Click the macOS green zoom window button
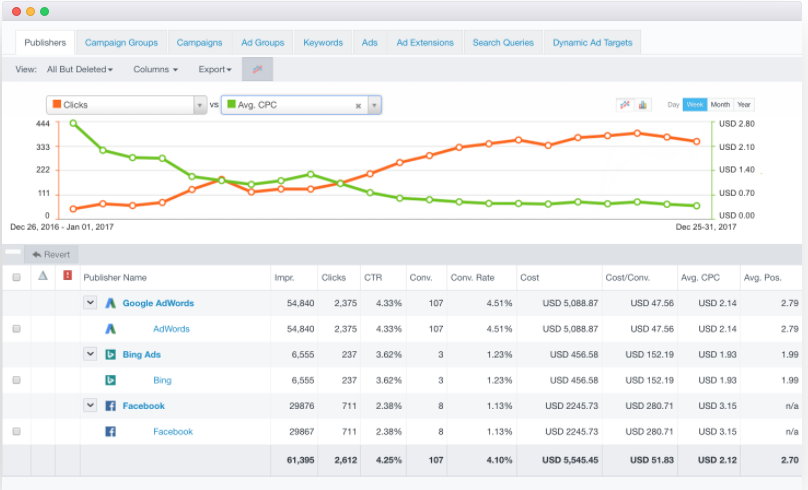Screen dimensions: 808x490 44,11
